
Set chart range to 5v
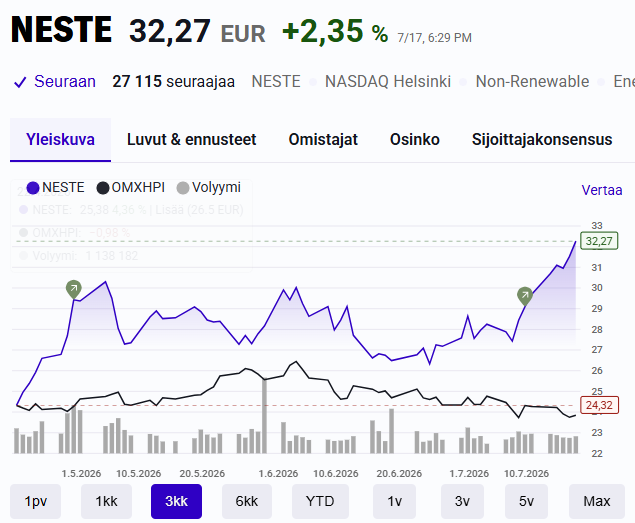point(526,502)
